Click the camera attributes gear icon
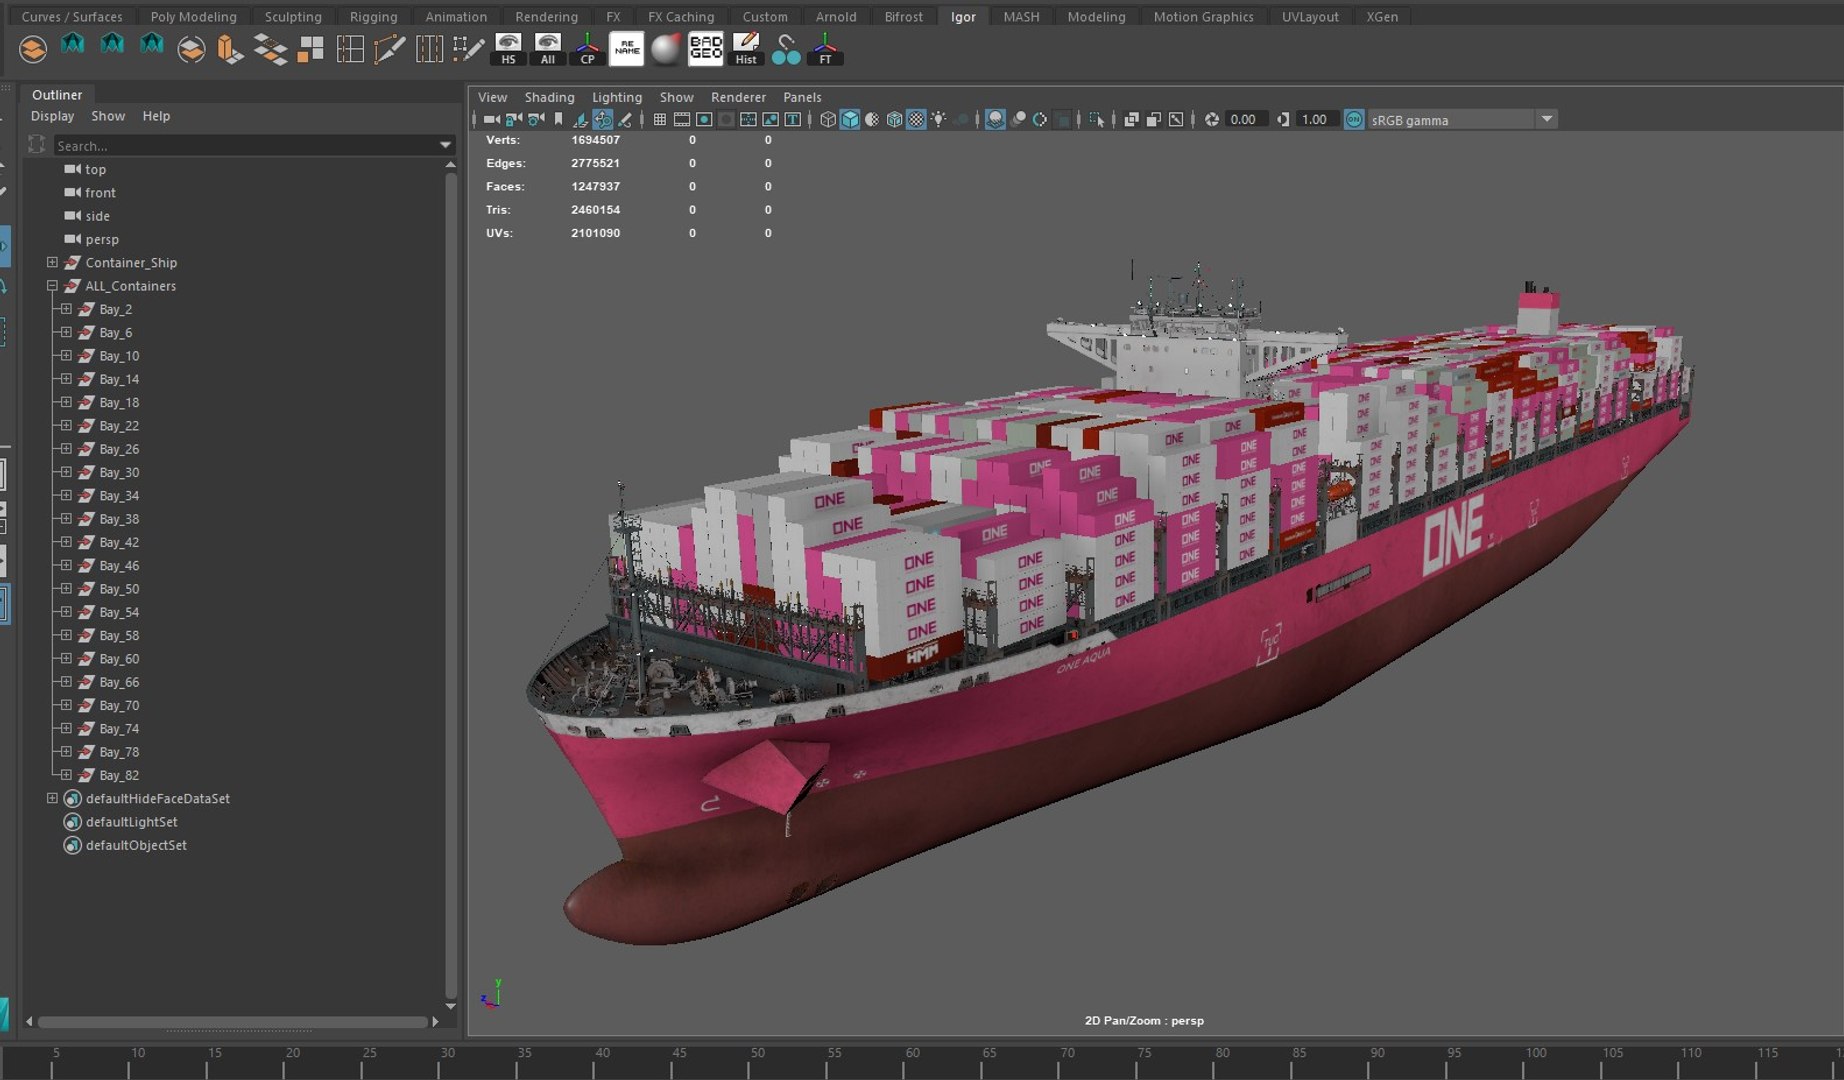Viewport: 1844px width, 1080px height. pos(535,119)
